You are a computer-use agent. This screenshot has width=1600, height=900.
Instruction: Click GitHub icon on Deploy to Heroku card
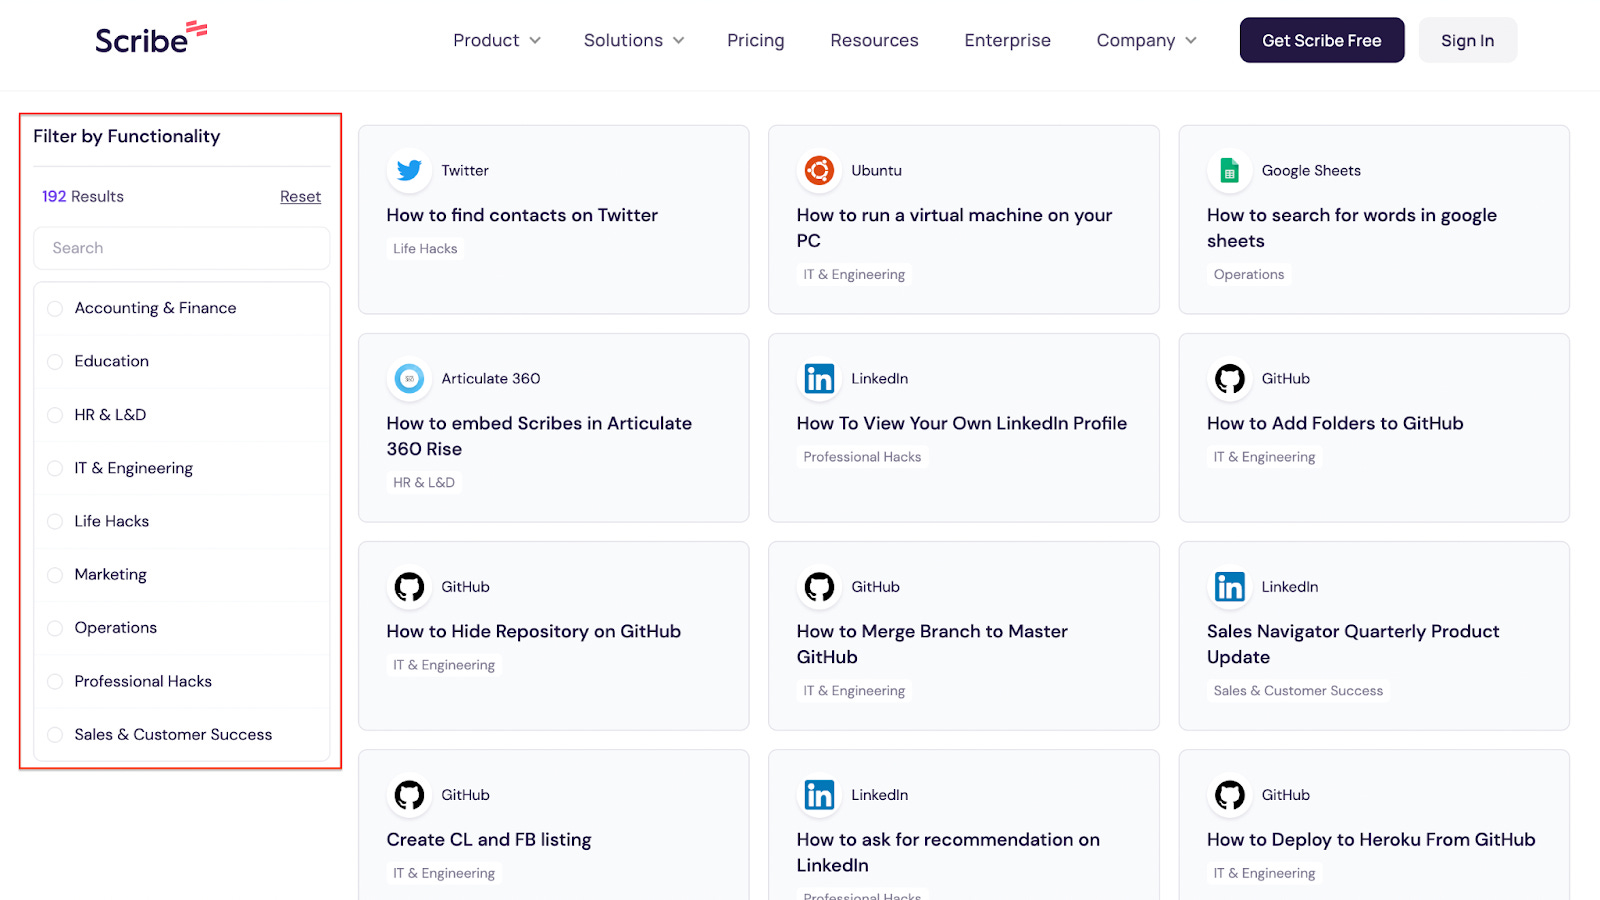(x=1229, y=795)
